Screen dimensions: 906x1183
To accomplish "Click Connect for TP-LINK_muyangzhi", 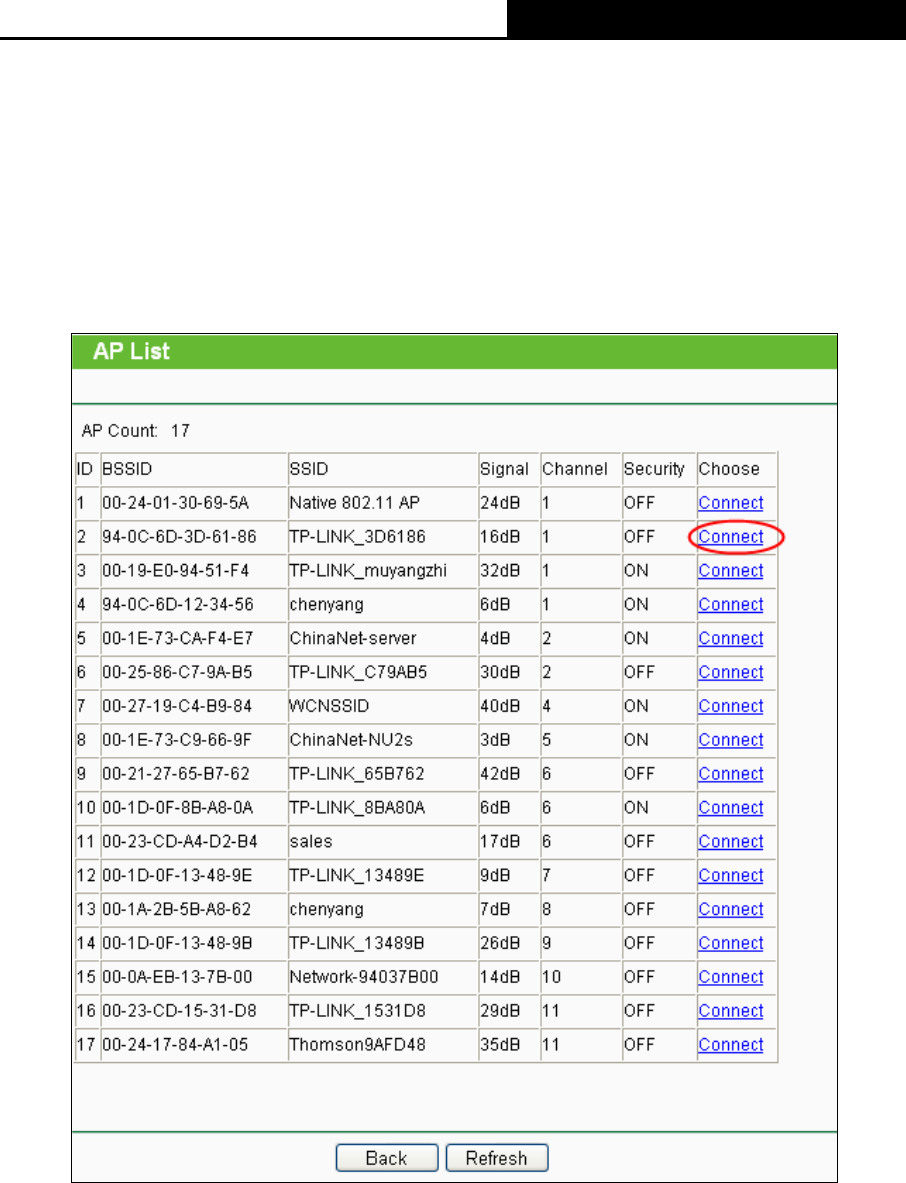I will [730, 570].
